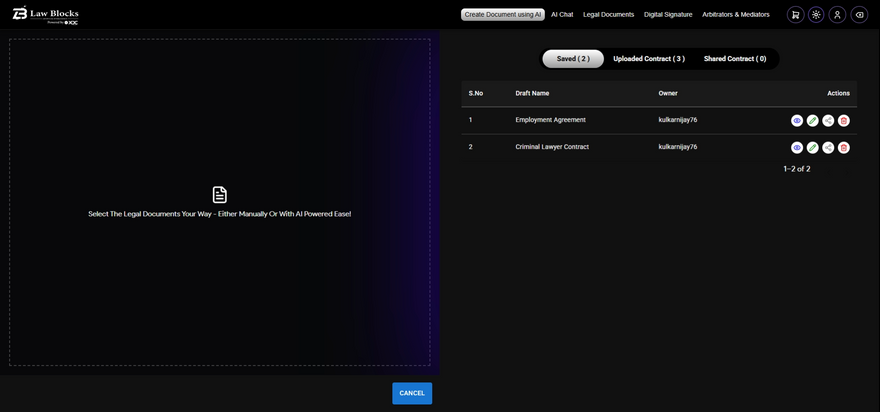Open the user profile icon
This screenshot has width=880, height=412.
pos(837,15)
